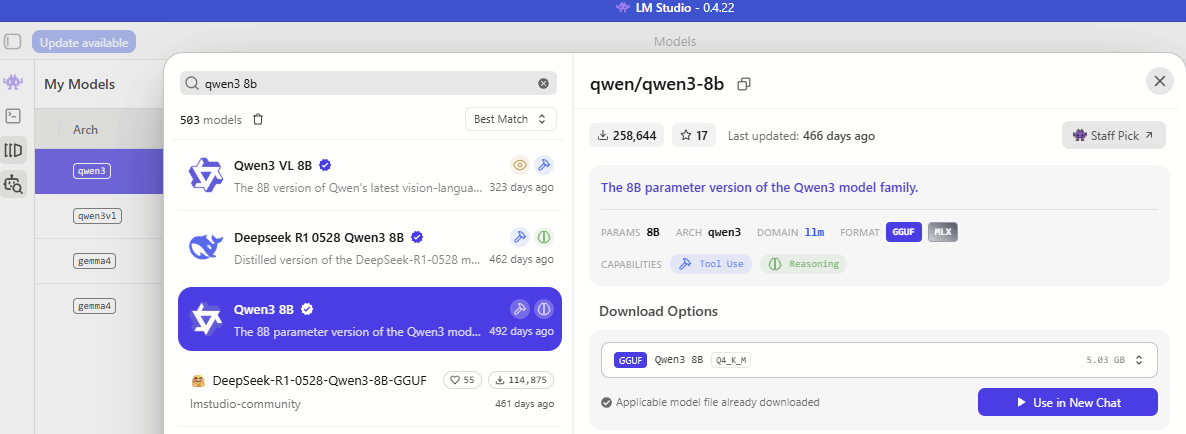Click the lmstudio-community publisher text

[x=245, y=404]
